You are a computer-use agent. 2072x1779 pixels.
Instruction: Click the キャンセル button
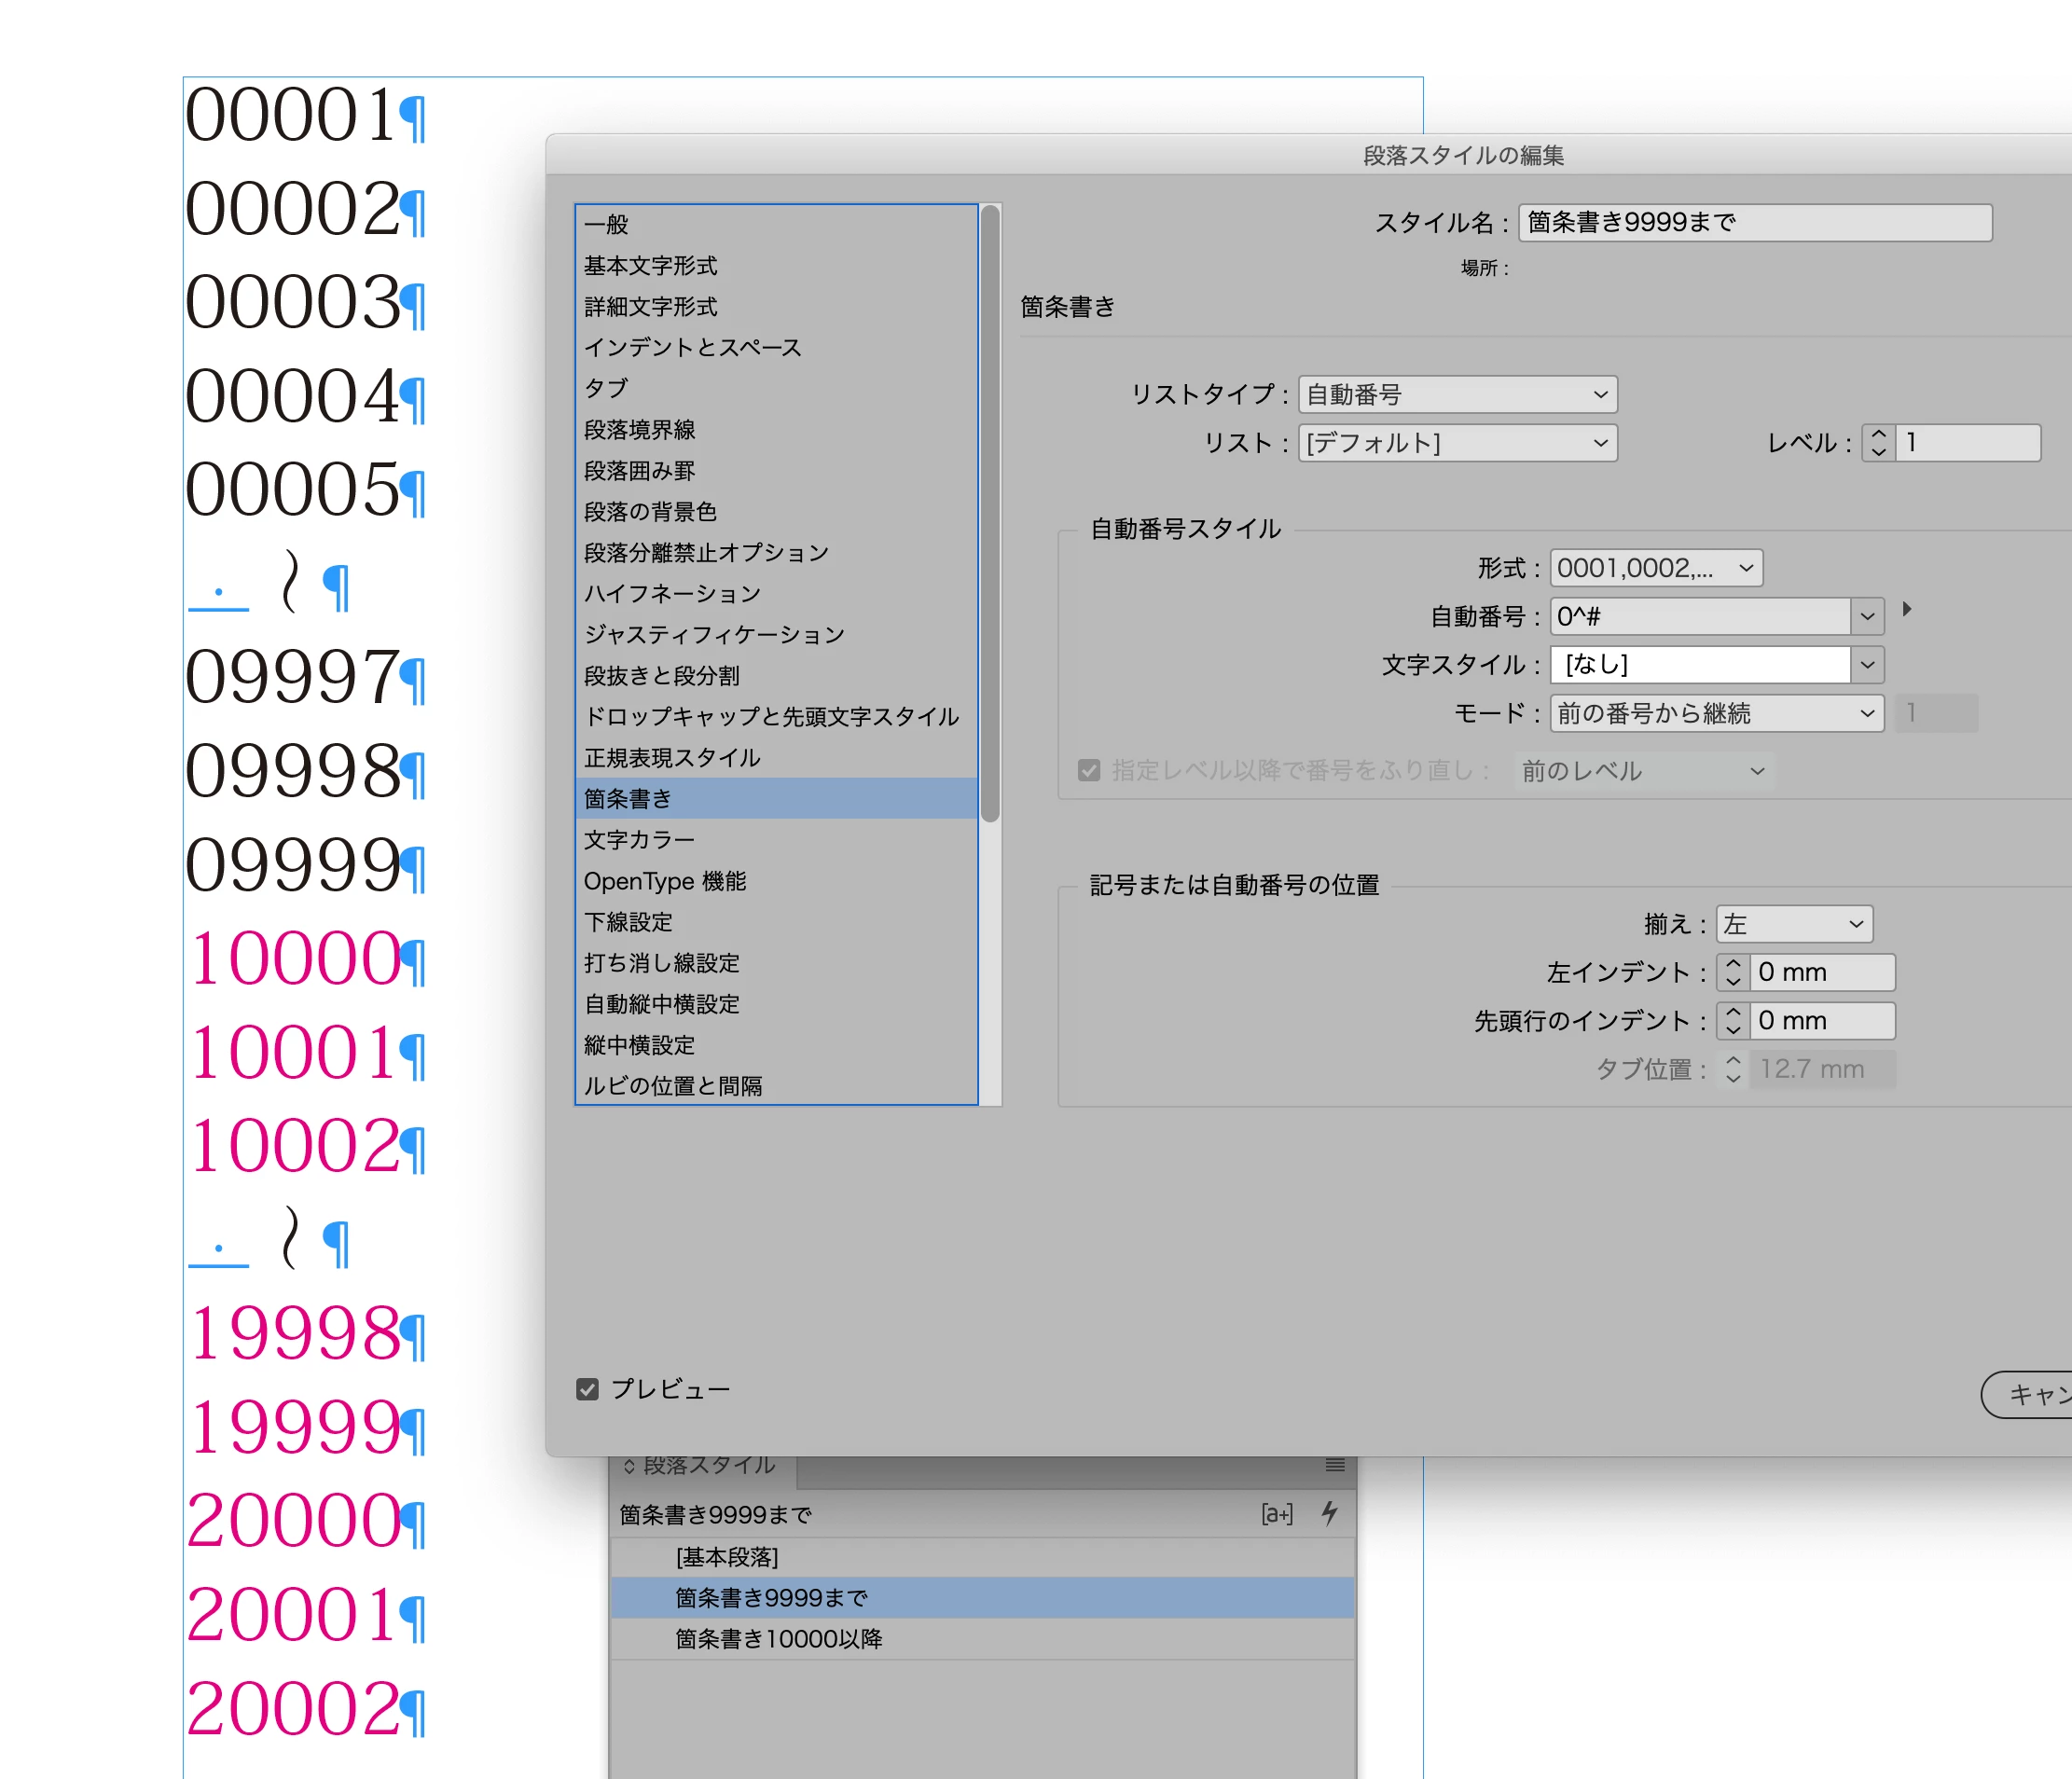pos(2030,1394)
